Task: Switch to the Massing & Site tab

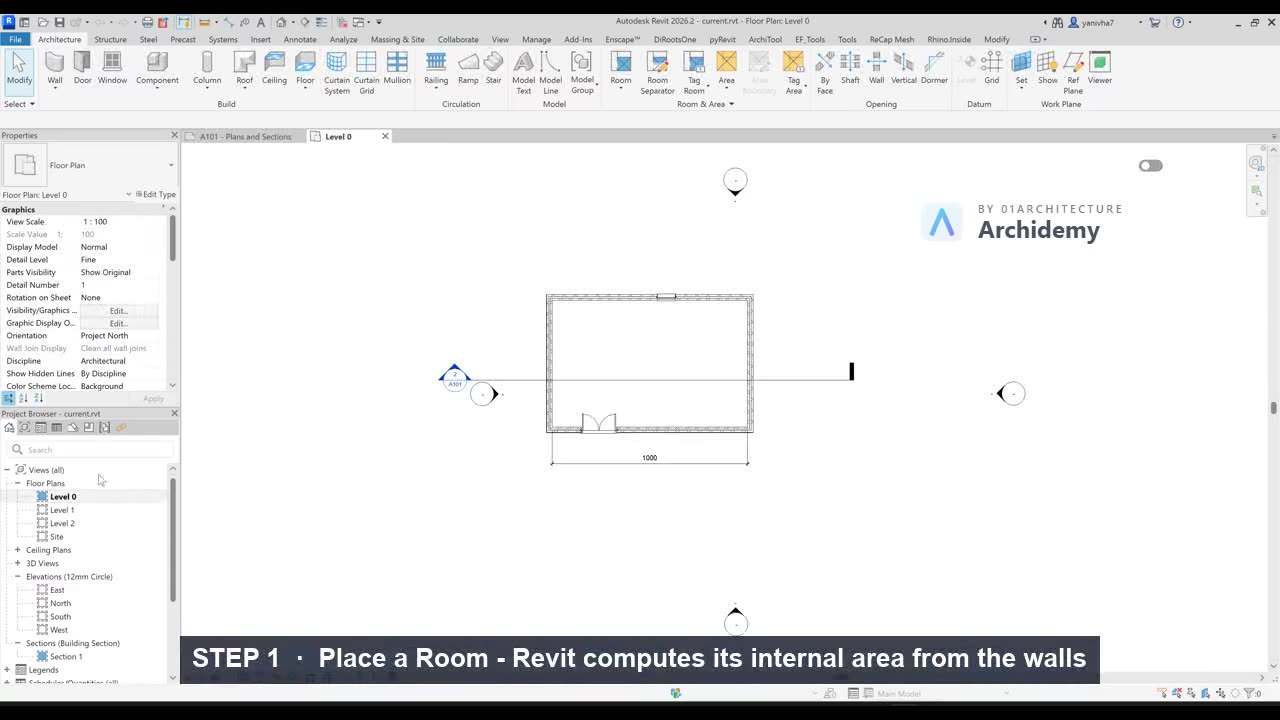Action: point(398,39)
